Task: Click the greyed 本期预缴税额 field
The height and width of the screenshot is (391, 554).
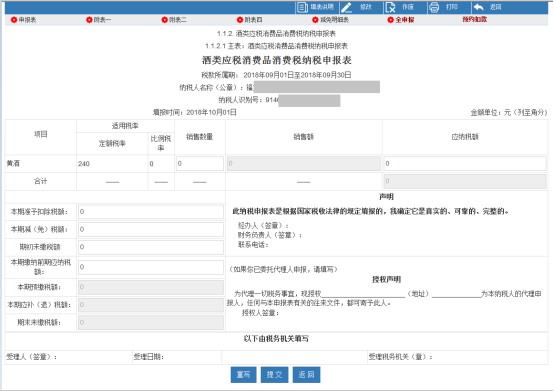Action: (151, 287)
